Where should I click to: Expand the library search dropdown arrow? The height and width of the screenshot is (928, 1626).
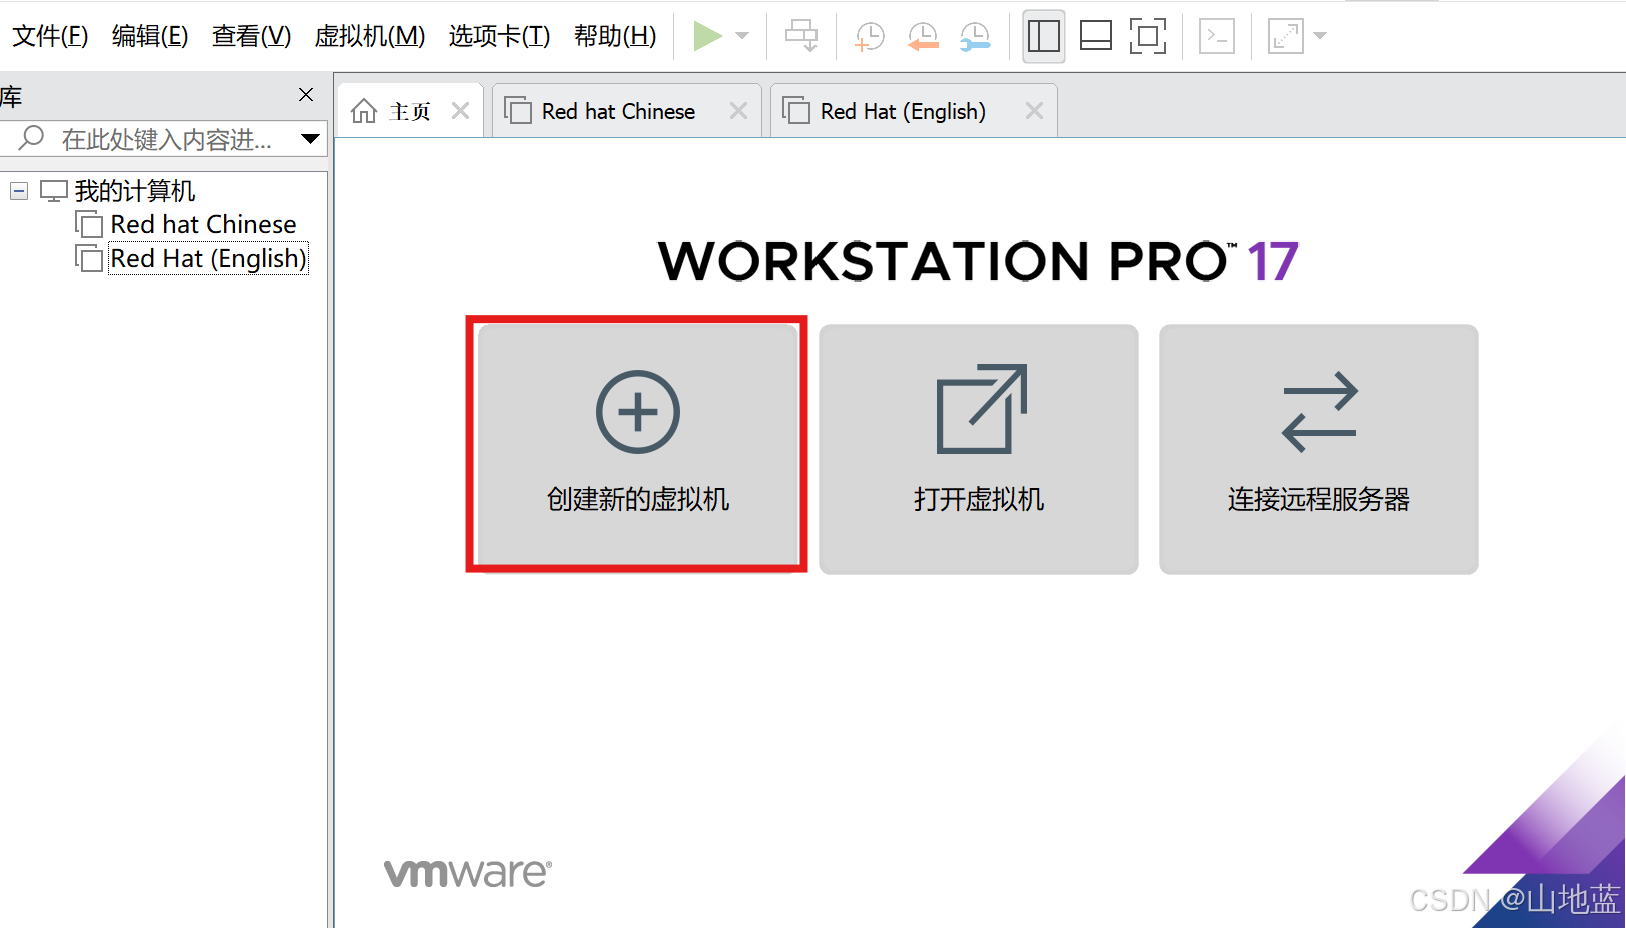click(311, 139)
